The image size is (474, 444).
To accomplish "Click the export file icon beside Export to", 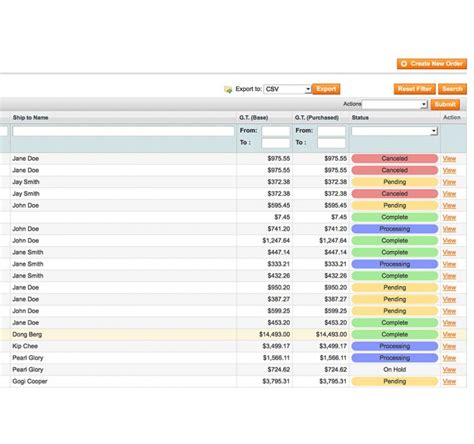I will (228, 89).
